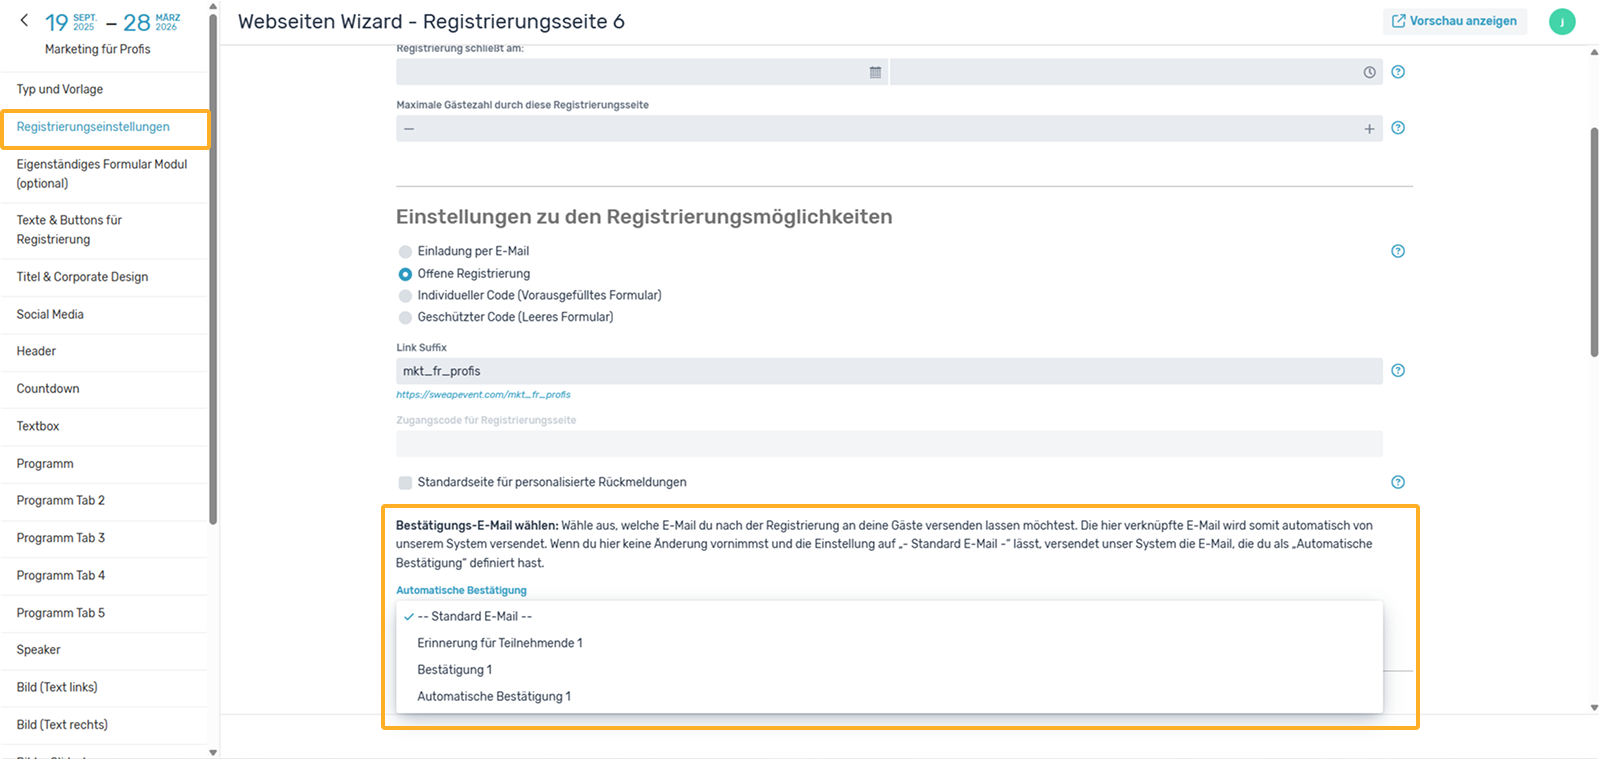Choose '-- Standard E-Mail --' in dropdown
Screen dimensions: 1600x759
tap(889, 616)
